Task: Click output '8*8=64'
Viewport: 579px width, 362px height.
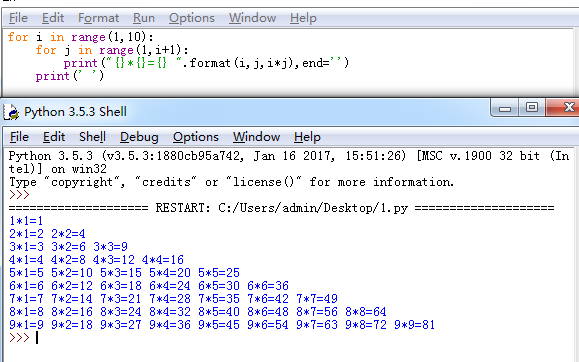Action: [x=366, y=312]
